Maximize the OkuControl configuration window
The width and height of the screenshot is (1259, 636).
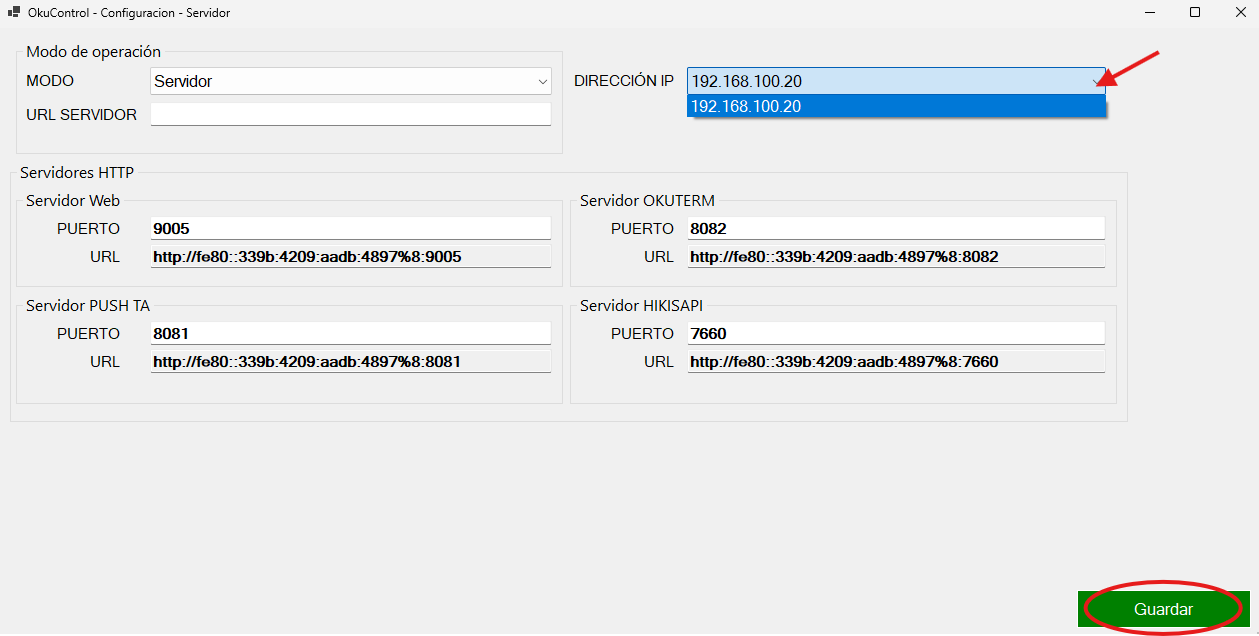[1195, 13]
